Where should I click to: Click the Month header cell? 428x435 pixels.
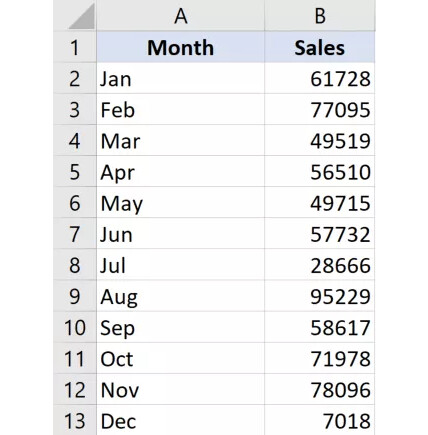coord(181,47)
